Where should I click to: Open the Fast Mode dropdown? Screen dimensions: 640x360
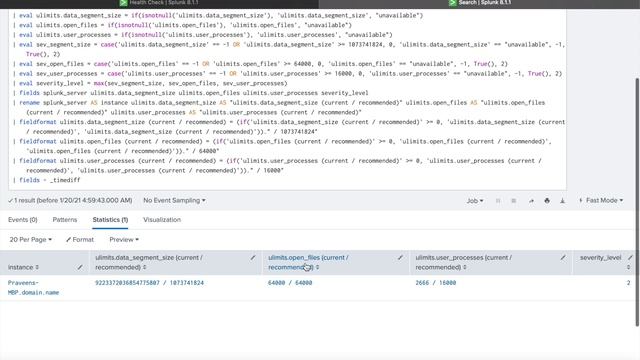(601, 200)
